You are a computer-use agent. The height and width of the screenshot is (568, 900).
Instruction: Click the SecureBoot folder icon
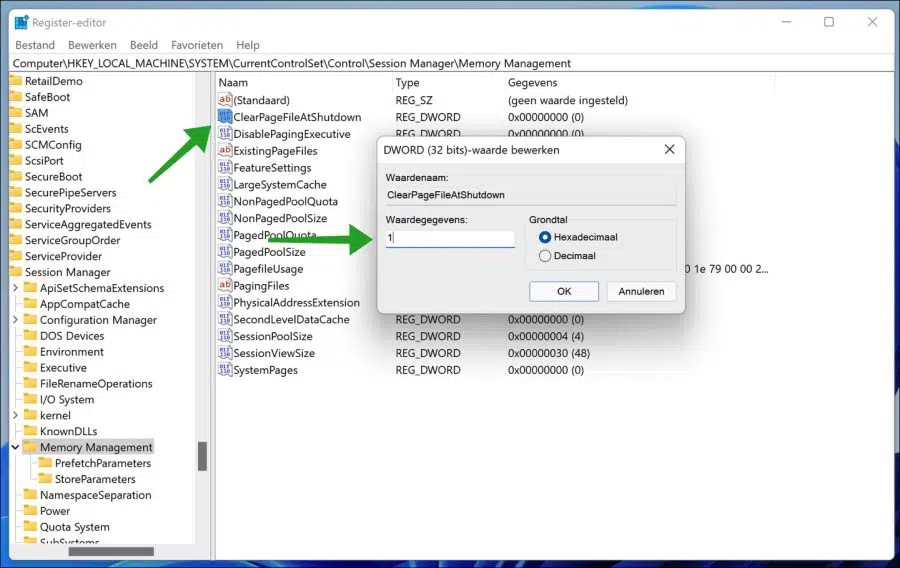click(x=15, y=176)
